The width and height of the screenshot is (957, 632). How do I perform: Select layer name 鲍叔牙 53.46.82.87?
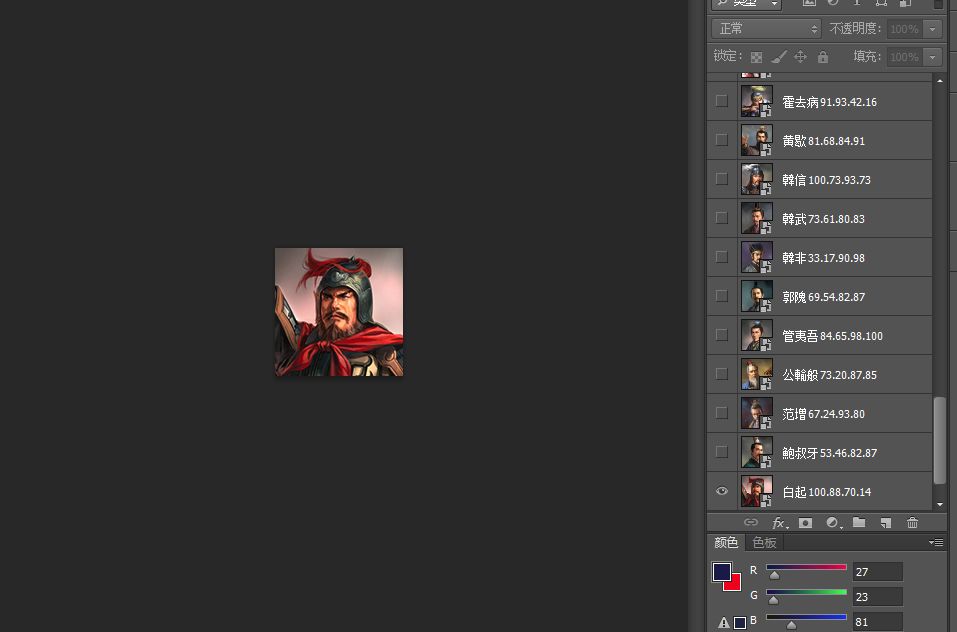pyautogui.click(x=829, y=453)
